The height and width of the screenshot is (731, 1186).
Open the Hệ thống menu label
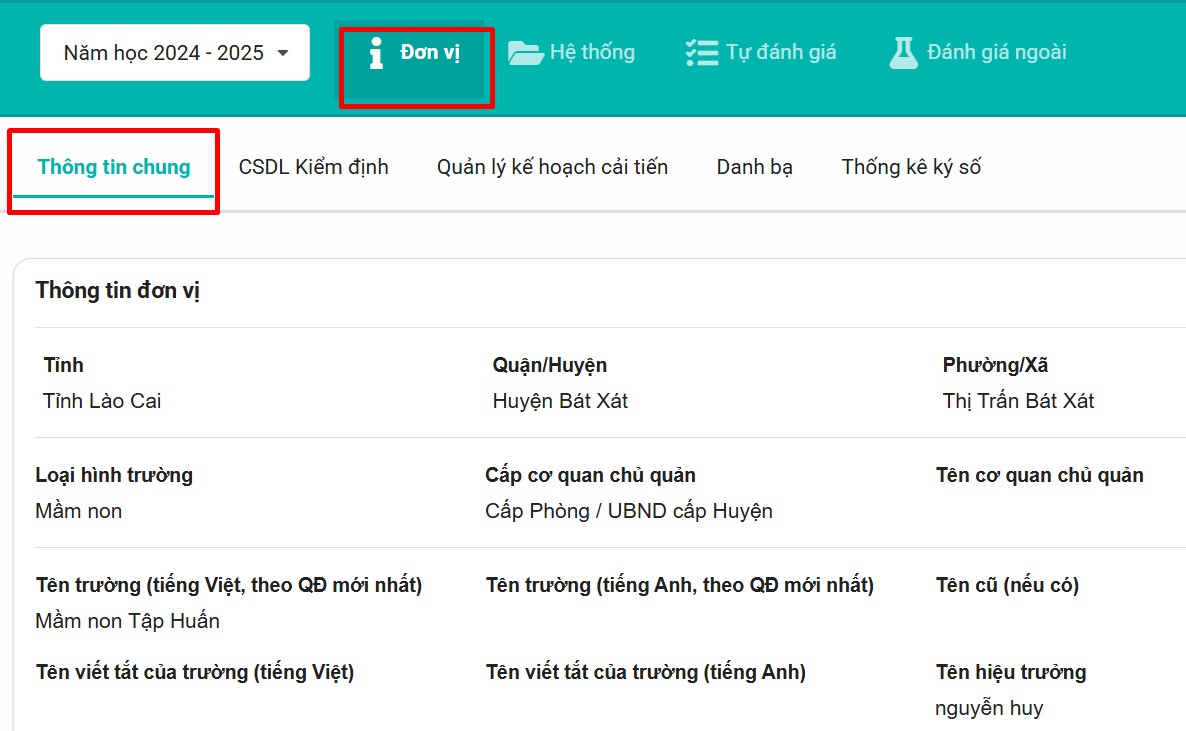click(592, 52)
